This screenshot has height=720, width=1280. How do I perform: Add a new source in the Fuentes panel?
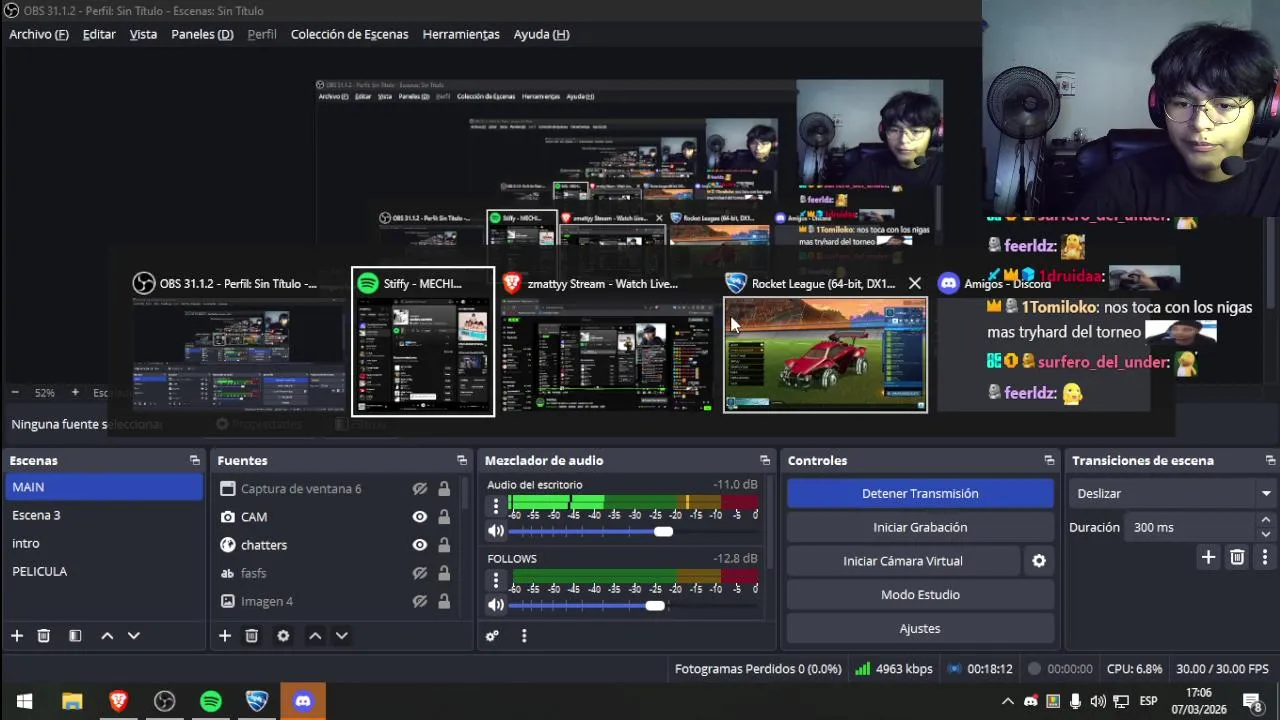pyautogui.click(x=225, y=636)
